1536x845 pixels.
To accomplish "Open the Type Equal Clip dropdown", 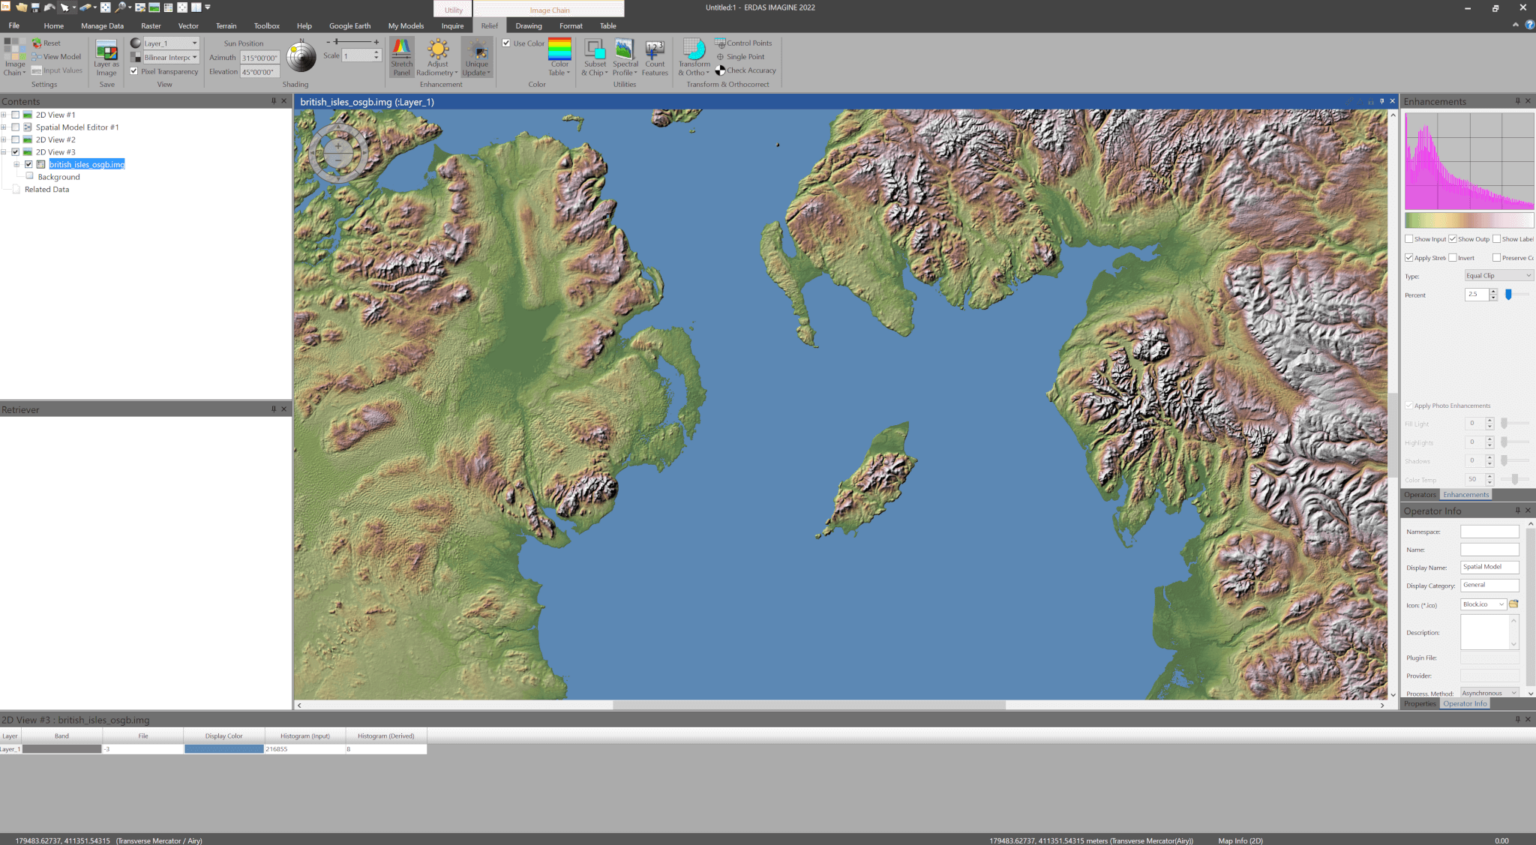I will click(x=1497, y=276).
